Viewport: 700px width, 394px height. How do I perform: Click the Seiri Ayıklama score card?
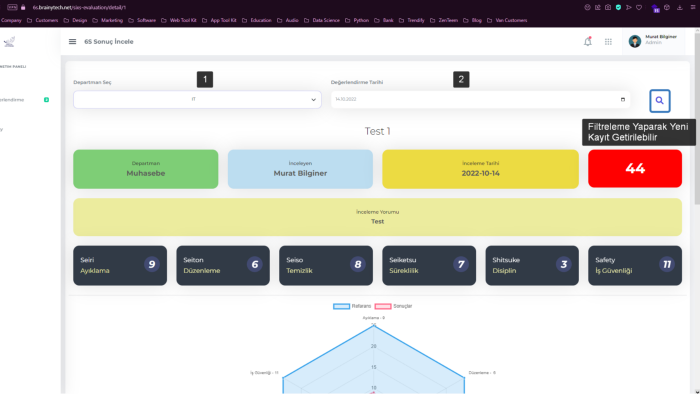(x=120, y=265)
